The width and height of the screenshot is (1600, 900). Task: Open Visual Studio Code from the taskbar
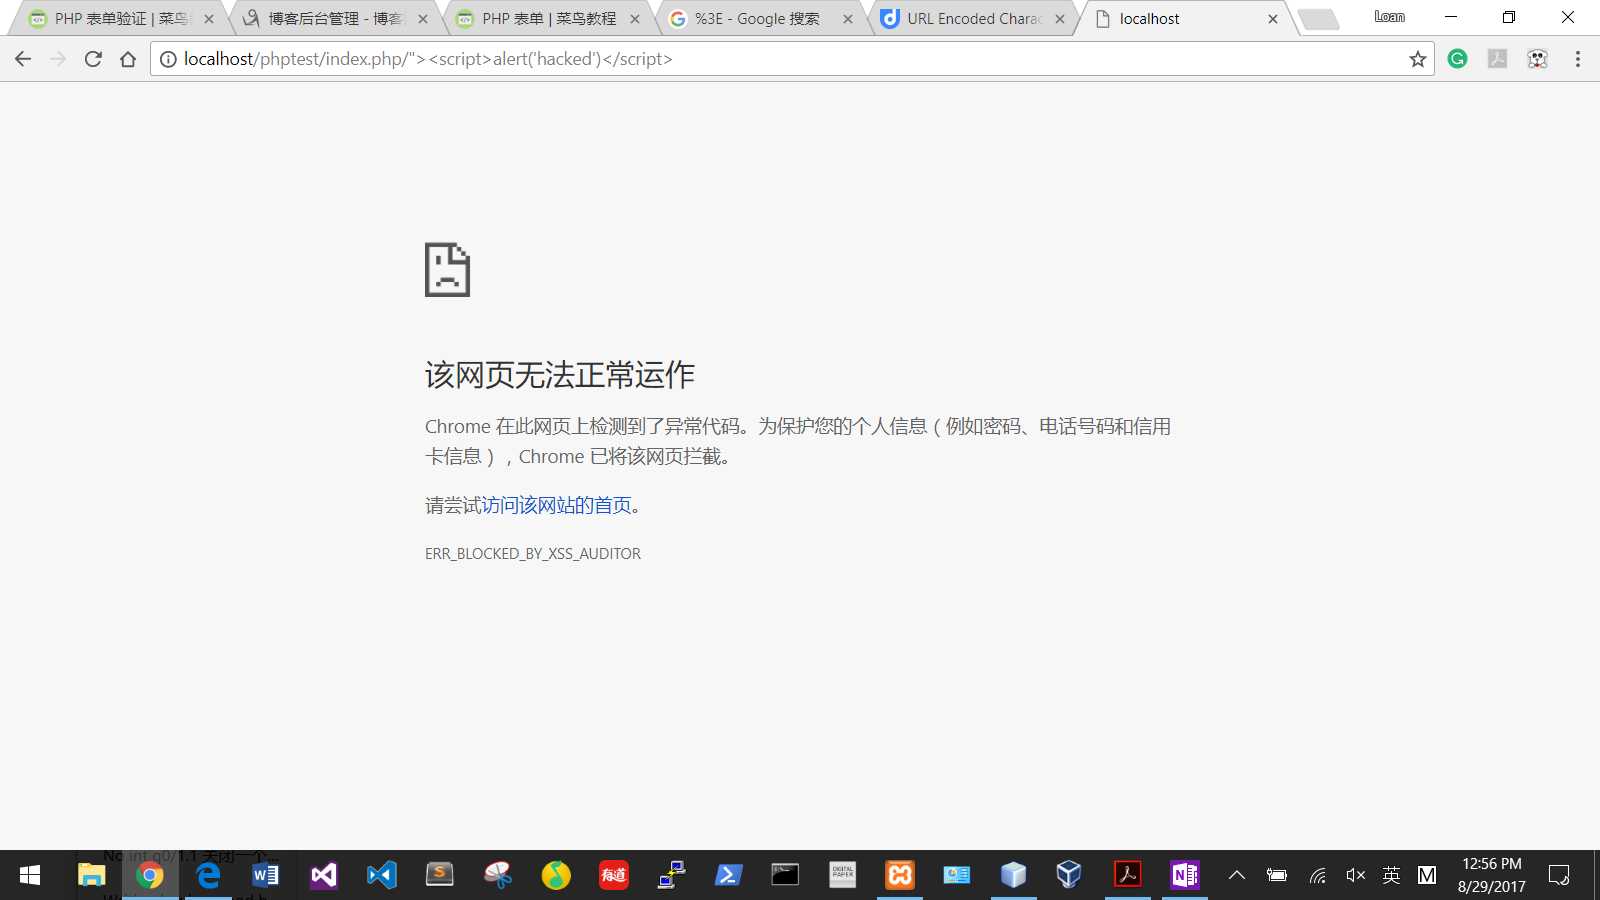point(382,875)
